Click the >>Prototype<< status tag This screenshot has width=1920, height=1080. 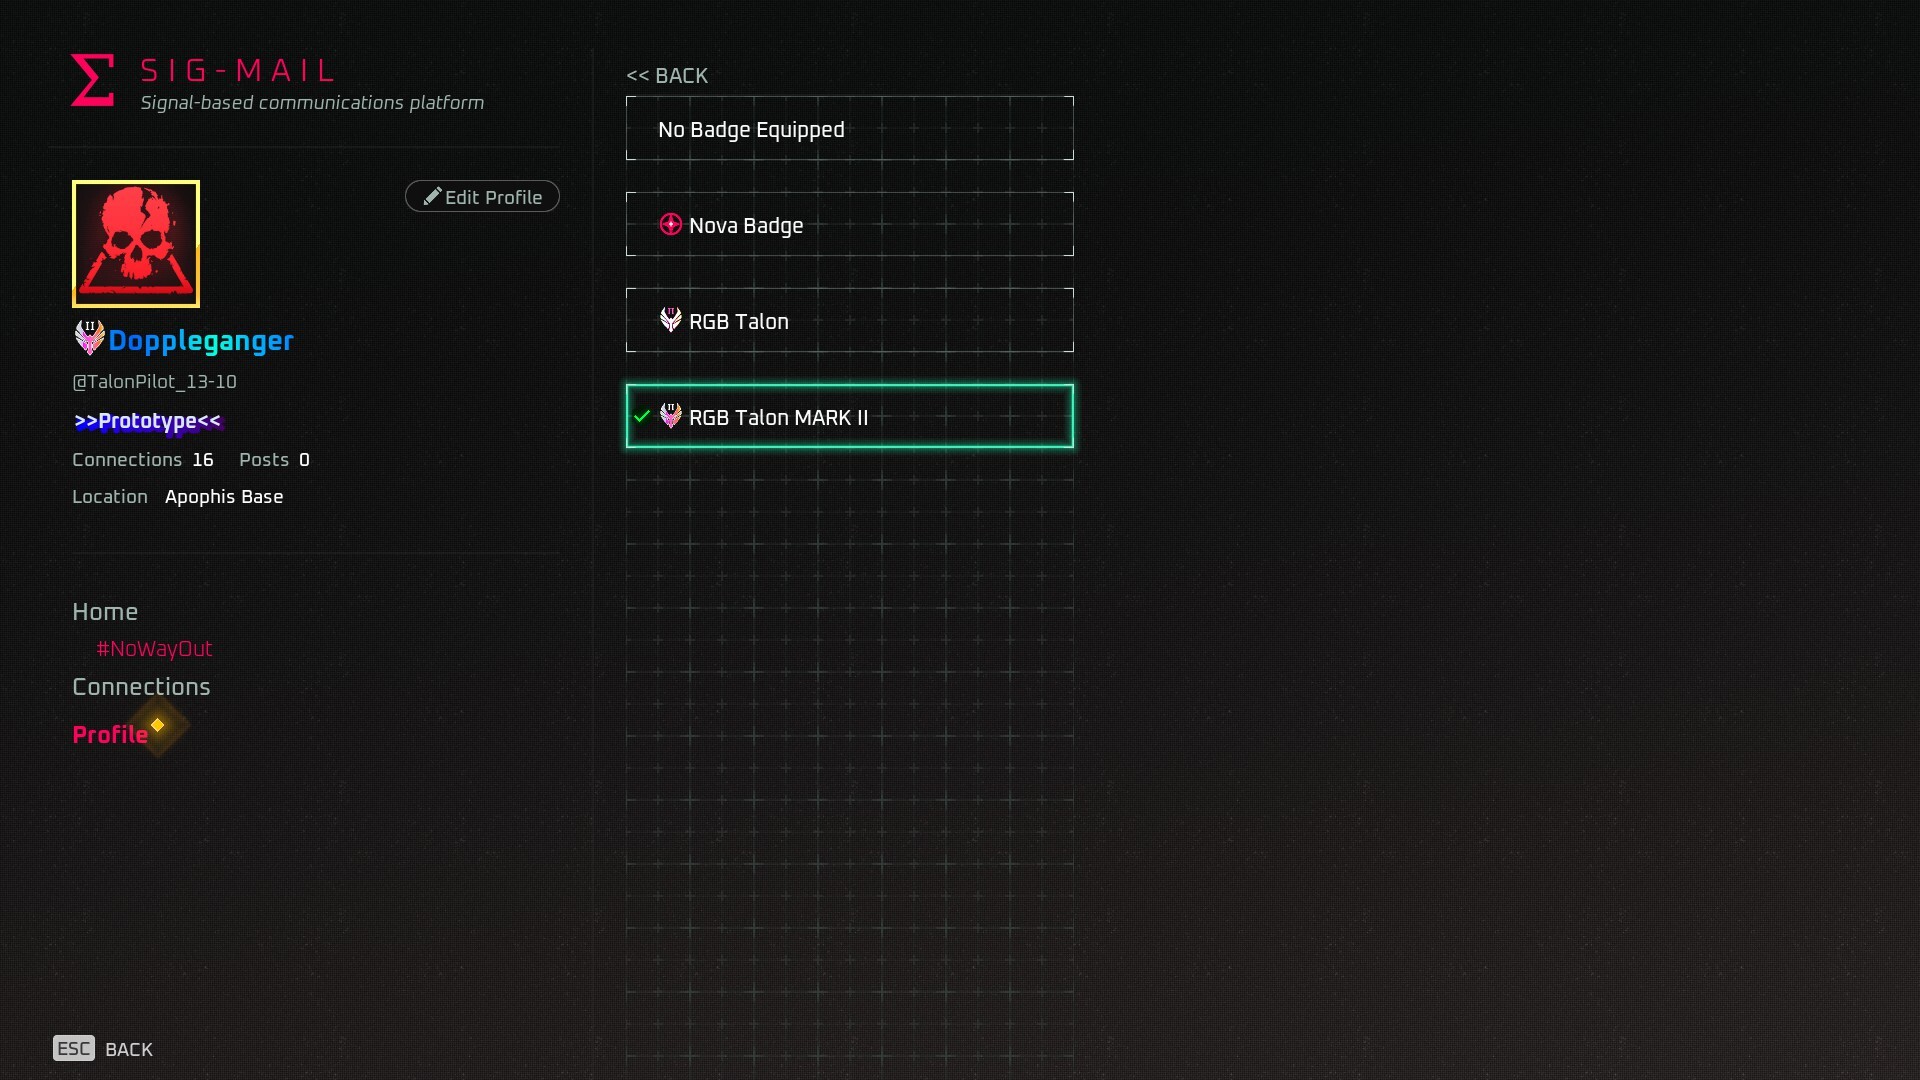(146, 421)
